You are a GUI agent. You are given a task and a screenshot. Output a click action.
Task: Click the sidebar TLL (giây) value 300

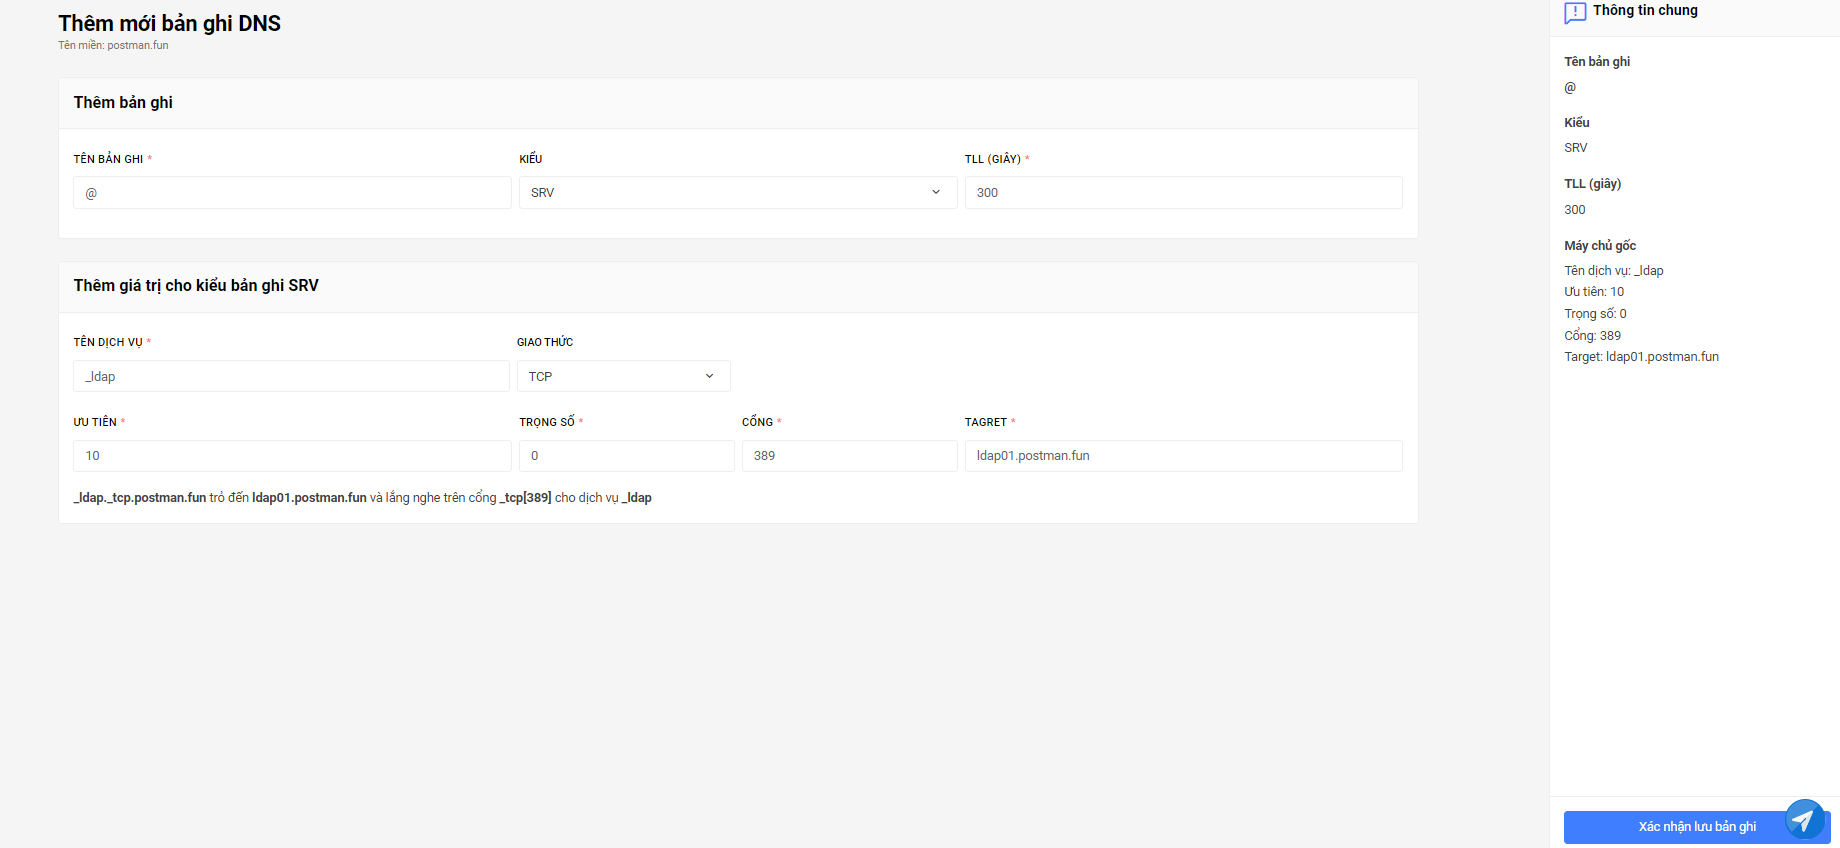[1574, 210]
